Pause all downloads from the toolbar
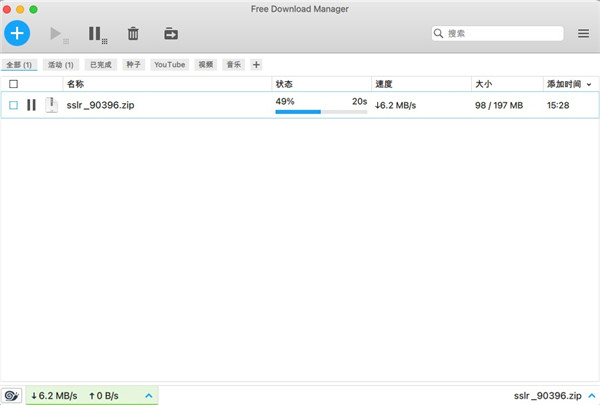Screen dimensions: 600x405 [96, 34]
